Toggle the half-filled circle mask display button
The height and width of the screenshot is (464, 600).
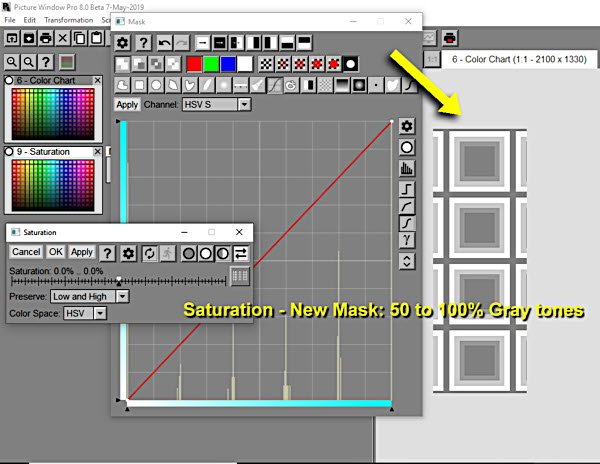point(222,253)
